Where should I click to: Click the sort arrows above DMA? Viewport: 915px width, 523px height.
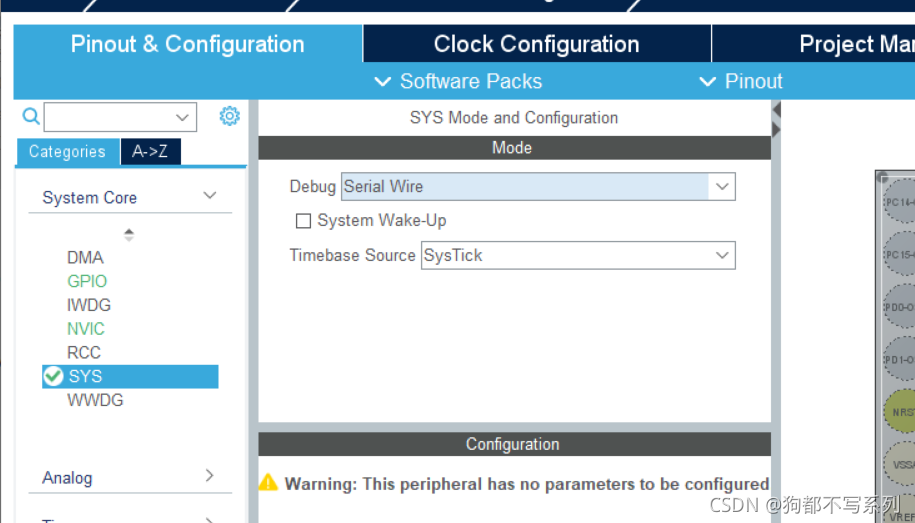point(129,234)
